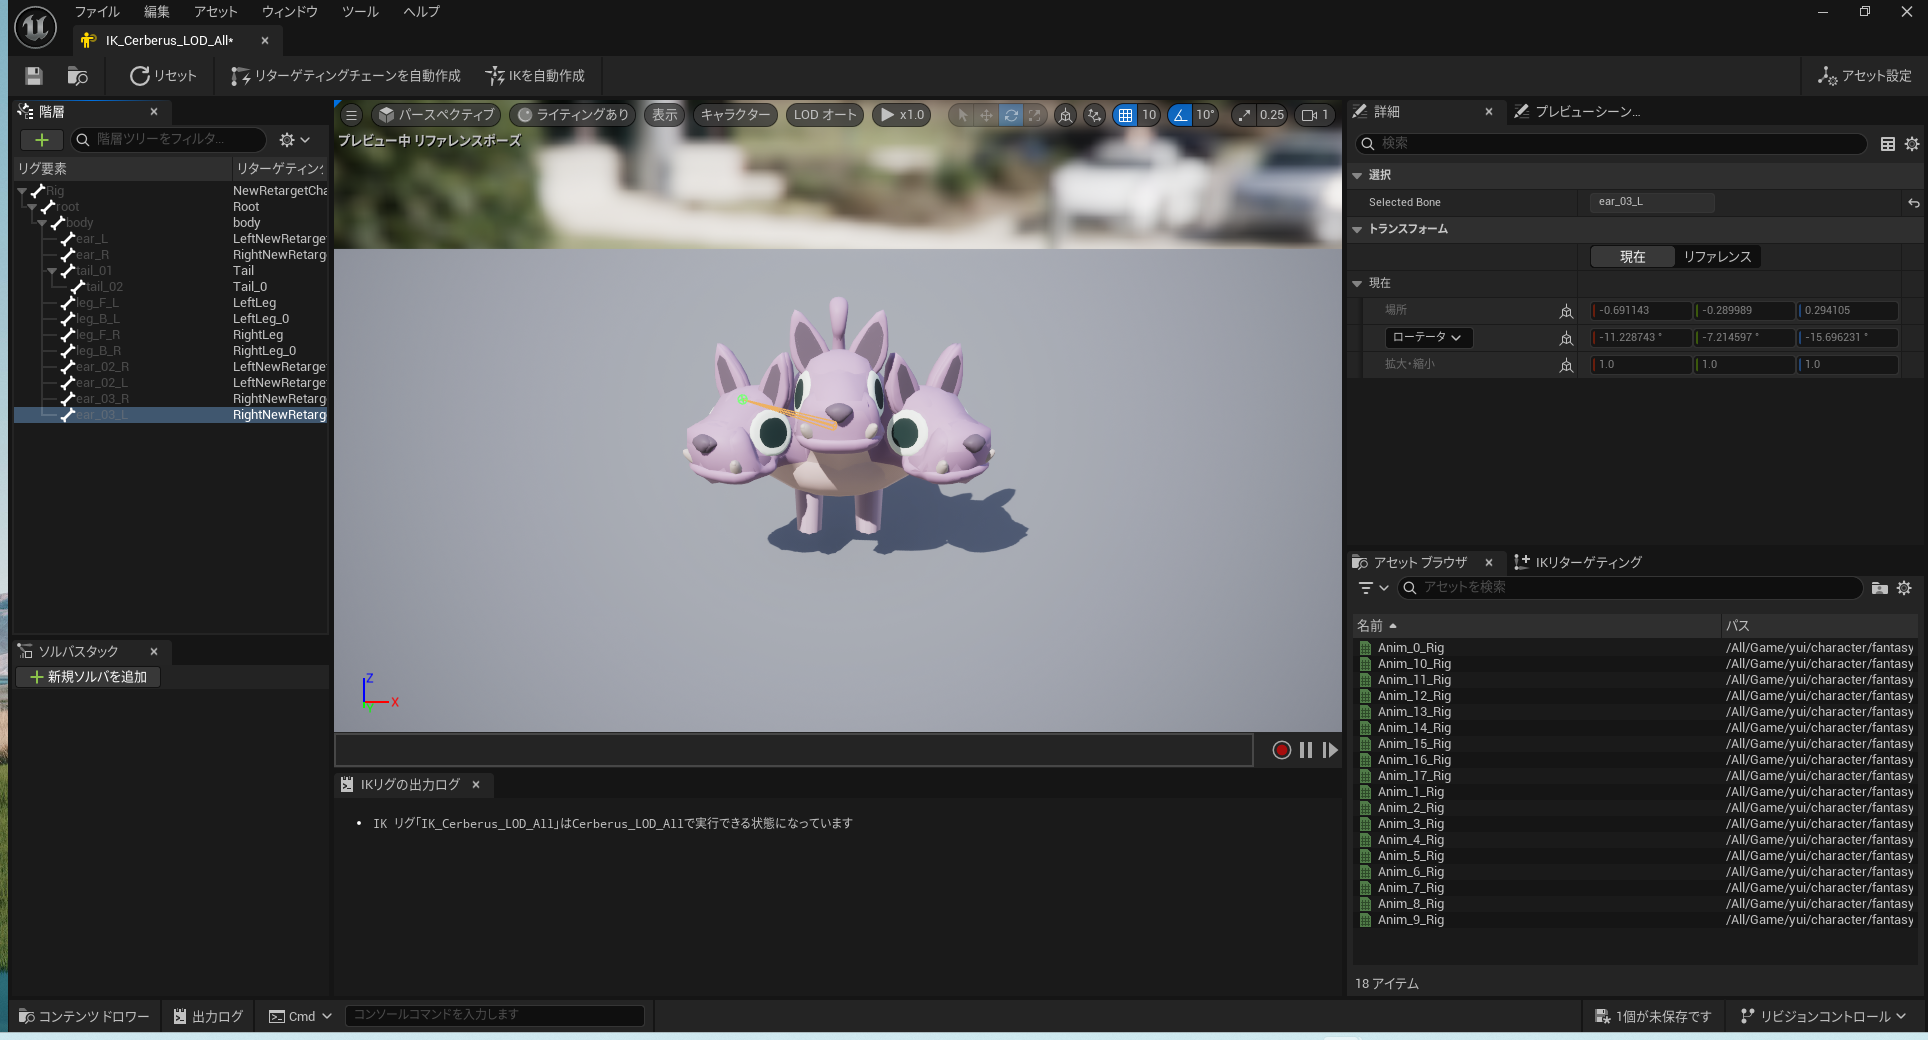Open the 表示 show menu
1928x1040 pixels.
pyautogui.click(x=665, y=115)
